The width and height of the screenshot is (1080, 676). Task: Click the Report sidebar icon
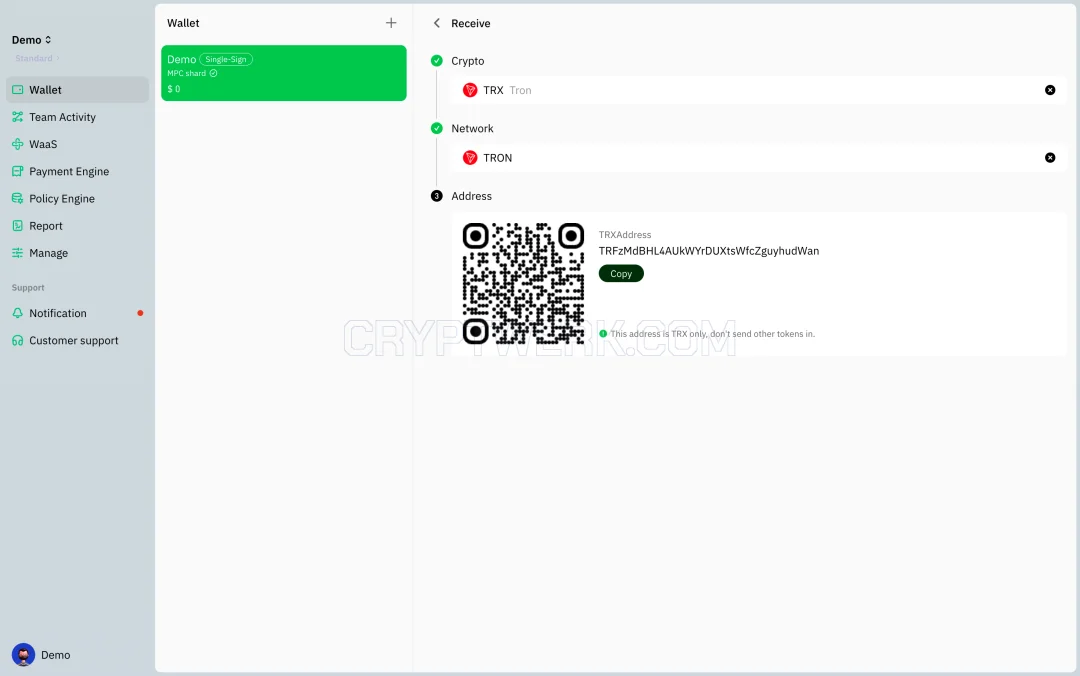click(x=18, y=225)
